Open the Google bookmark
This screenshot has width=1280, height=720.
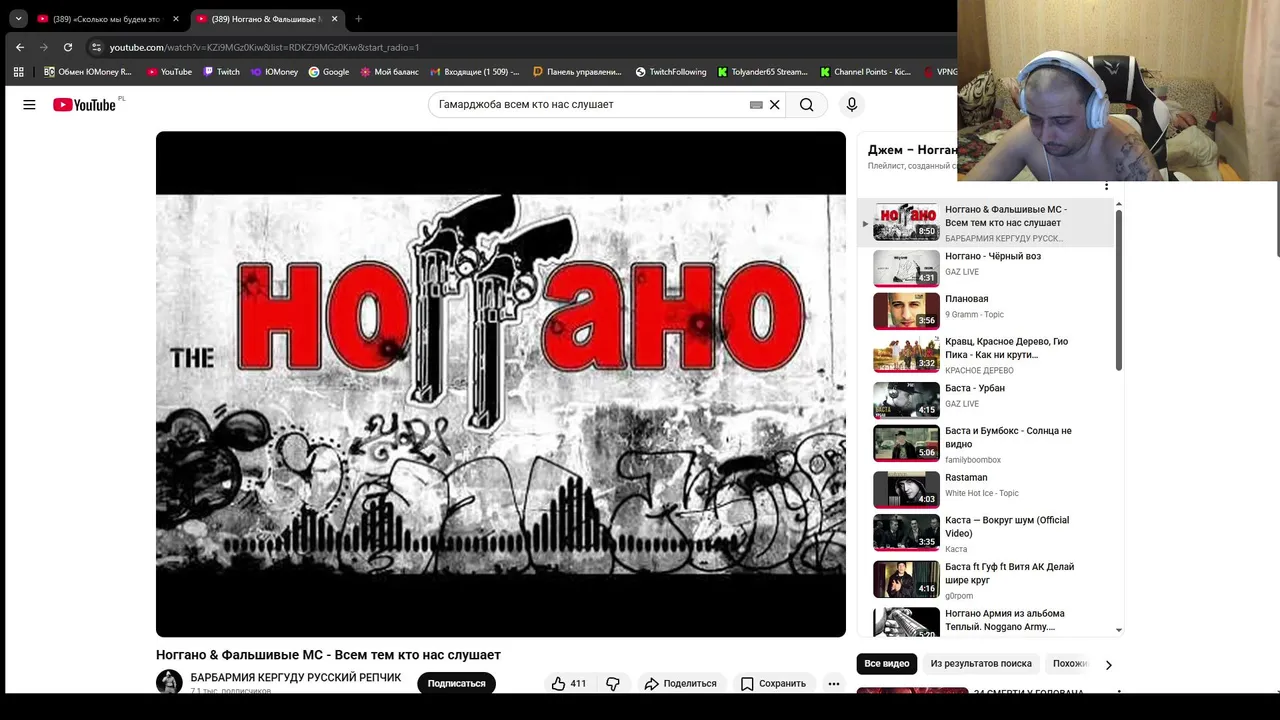pos(329,72)
